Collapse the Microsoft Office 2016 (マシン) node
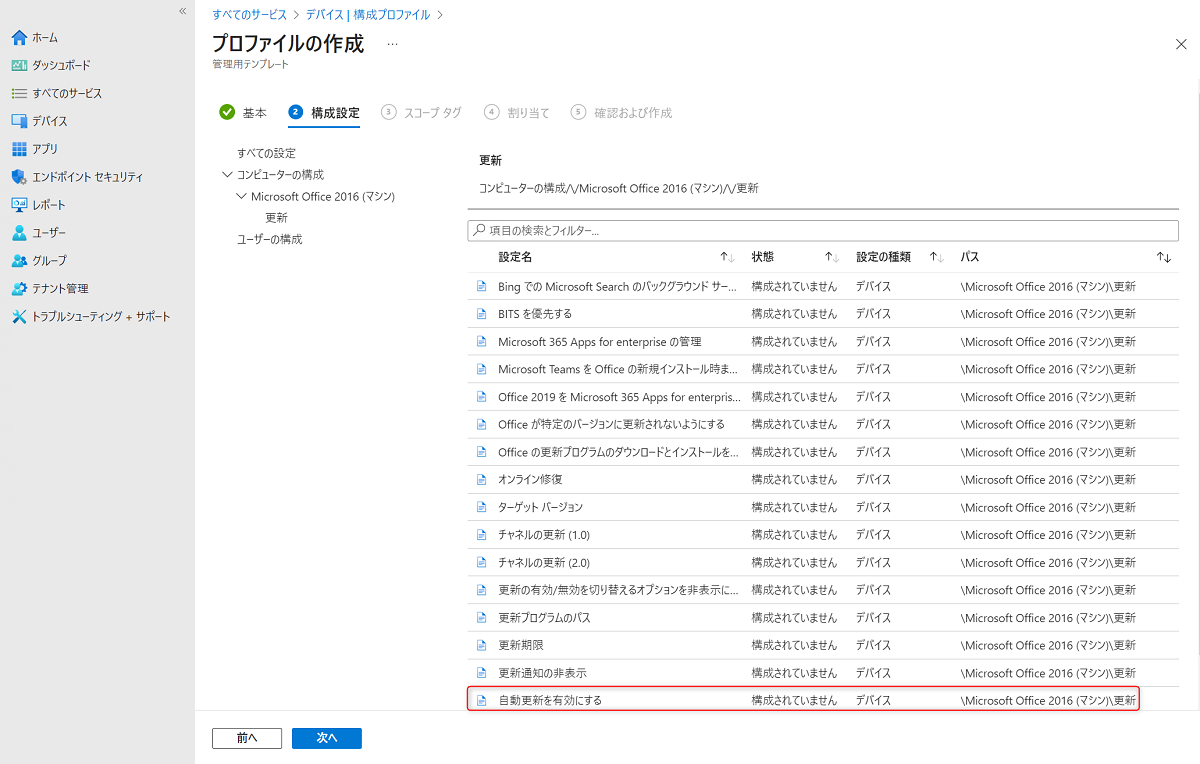The width and height of the screenshot is (1200, 764). click(x=241, y=197)
